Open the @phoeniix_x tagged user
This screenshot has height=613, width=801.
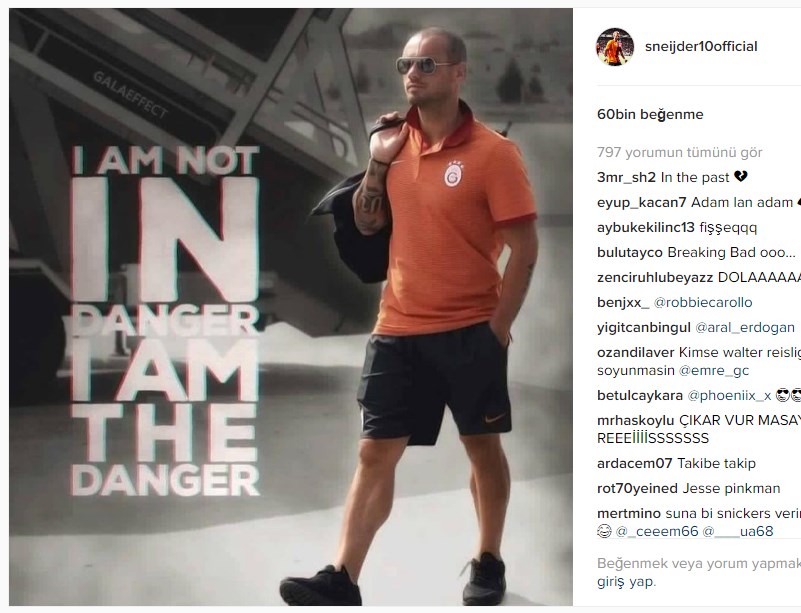click(729, 395)
